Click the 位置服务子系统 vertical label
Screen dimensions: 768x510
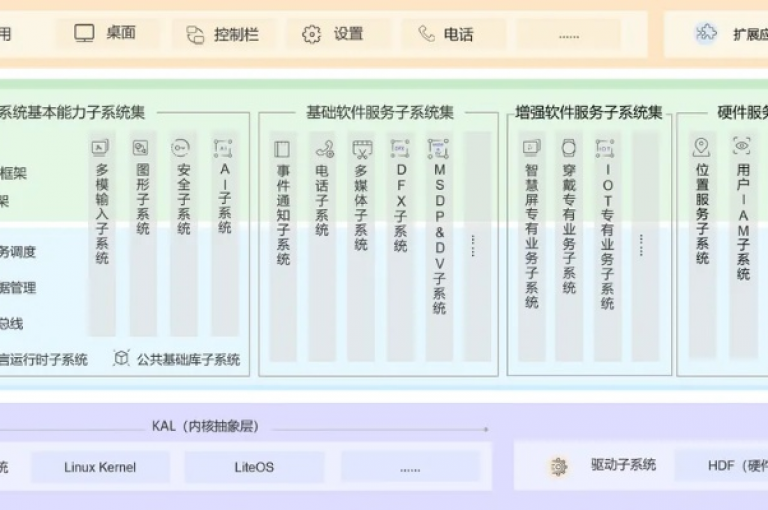[x=702, y=214]
